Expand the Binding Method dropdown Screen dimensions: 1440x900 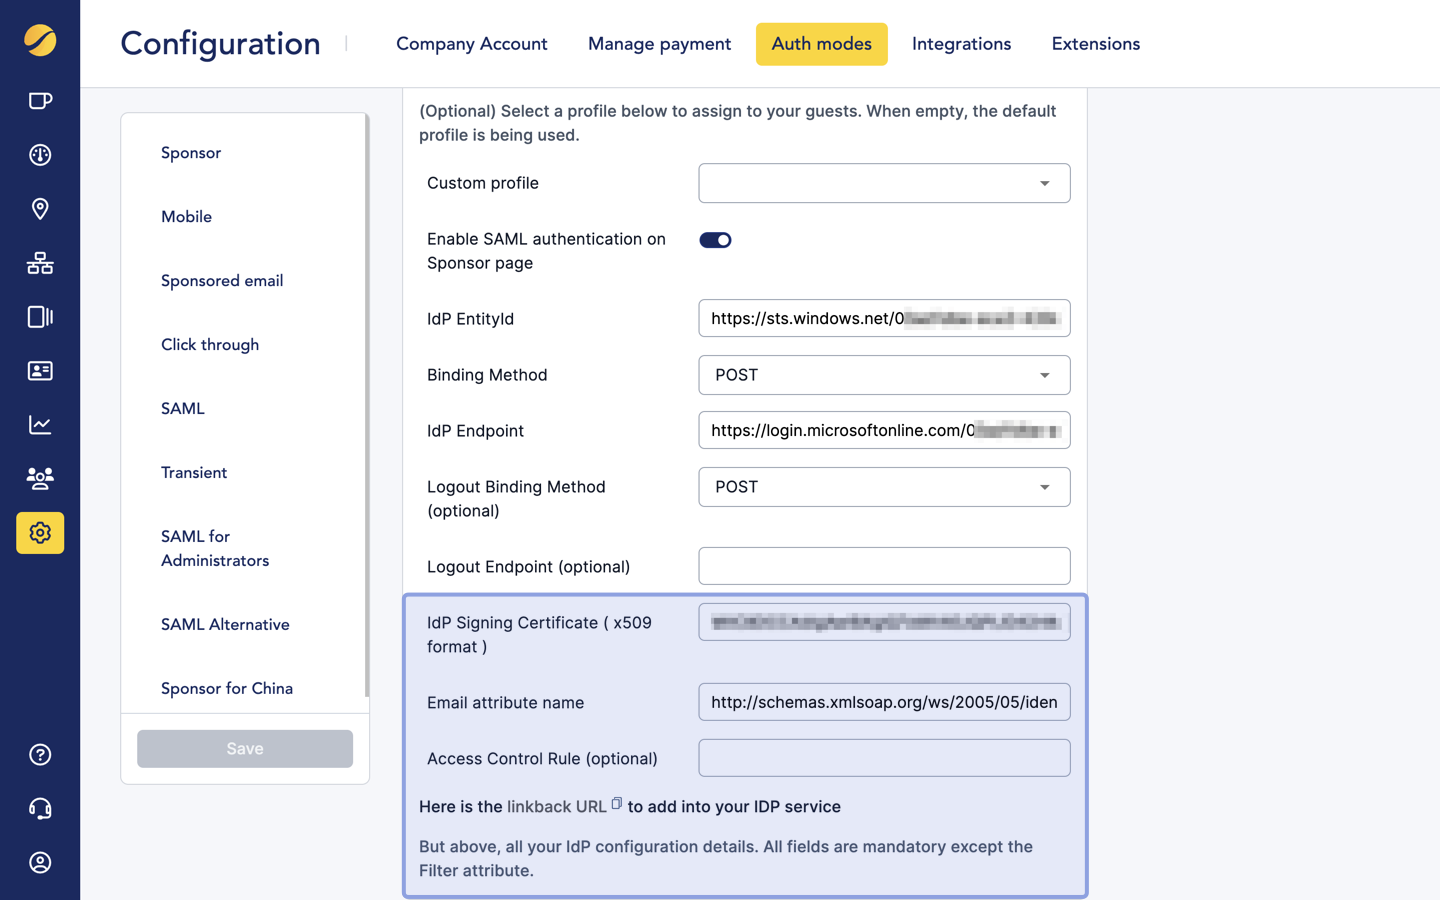[x=884, y=376]
